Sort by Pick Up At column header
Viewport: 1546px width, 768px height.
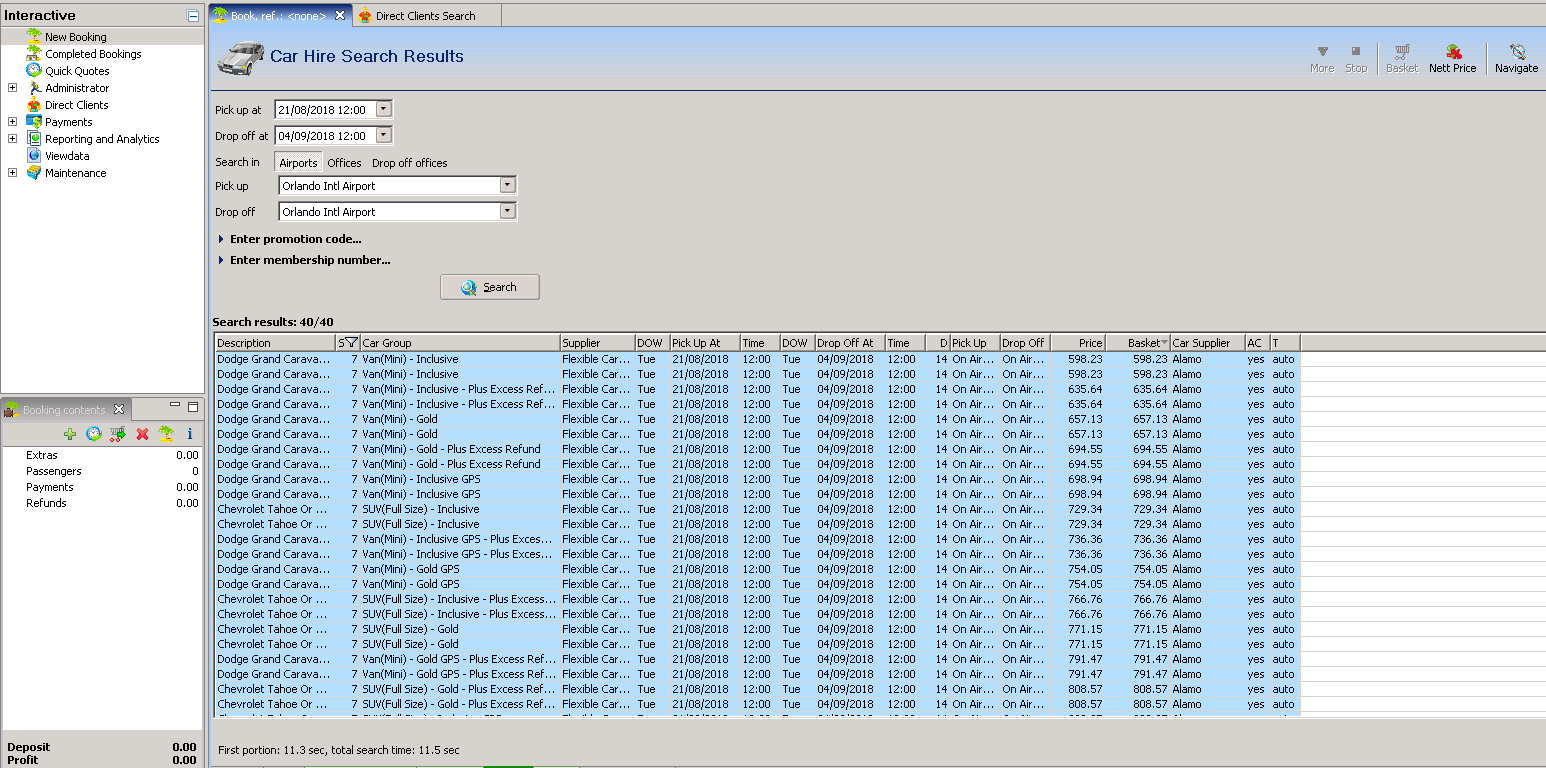(x=705, y=343)
